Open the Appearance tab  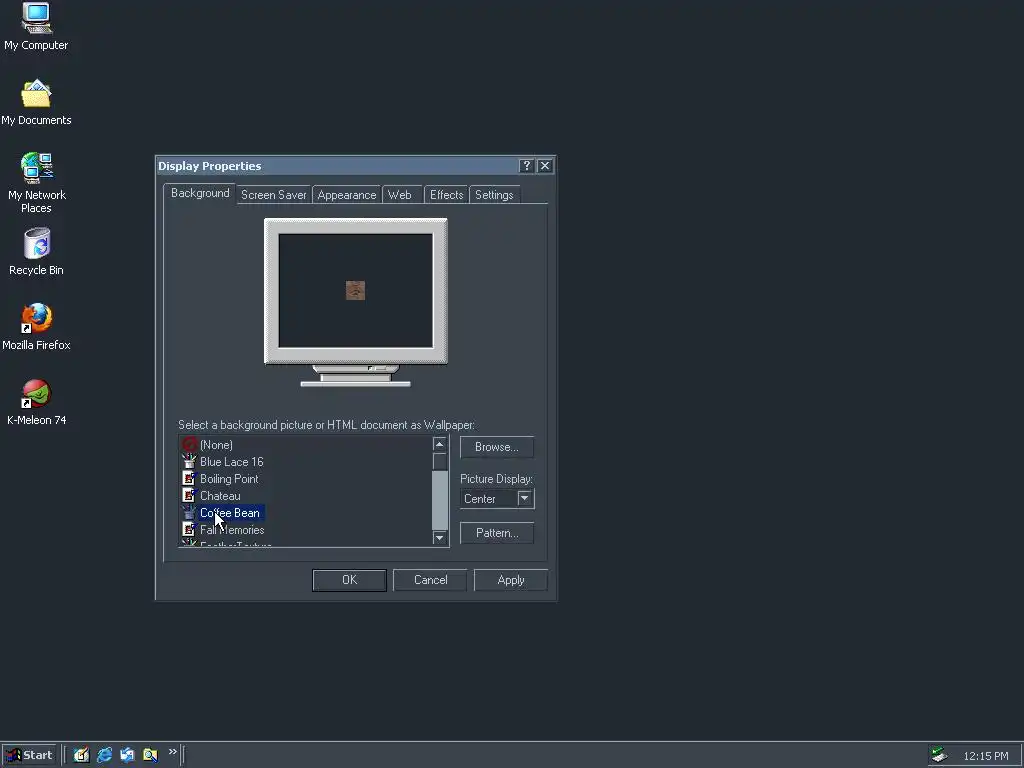coord(347,195)
